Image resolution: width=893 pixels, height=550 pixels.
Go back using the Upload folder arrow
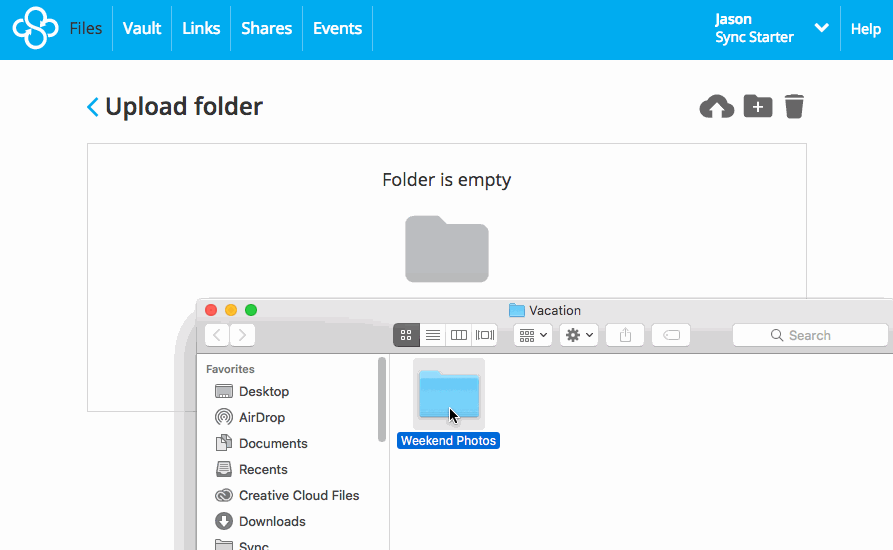click(x=93, y=107)
